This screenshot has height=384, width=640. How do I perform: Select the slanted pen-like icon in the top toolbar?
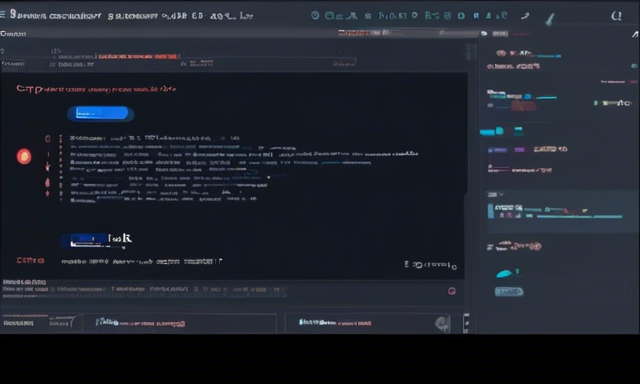[x=550, y=18]
